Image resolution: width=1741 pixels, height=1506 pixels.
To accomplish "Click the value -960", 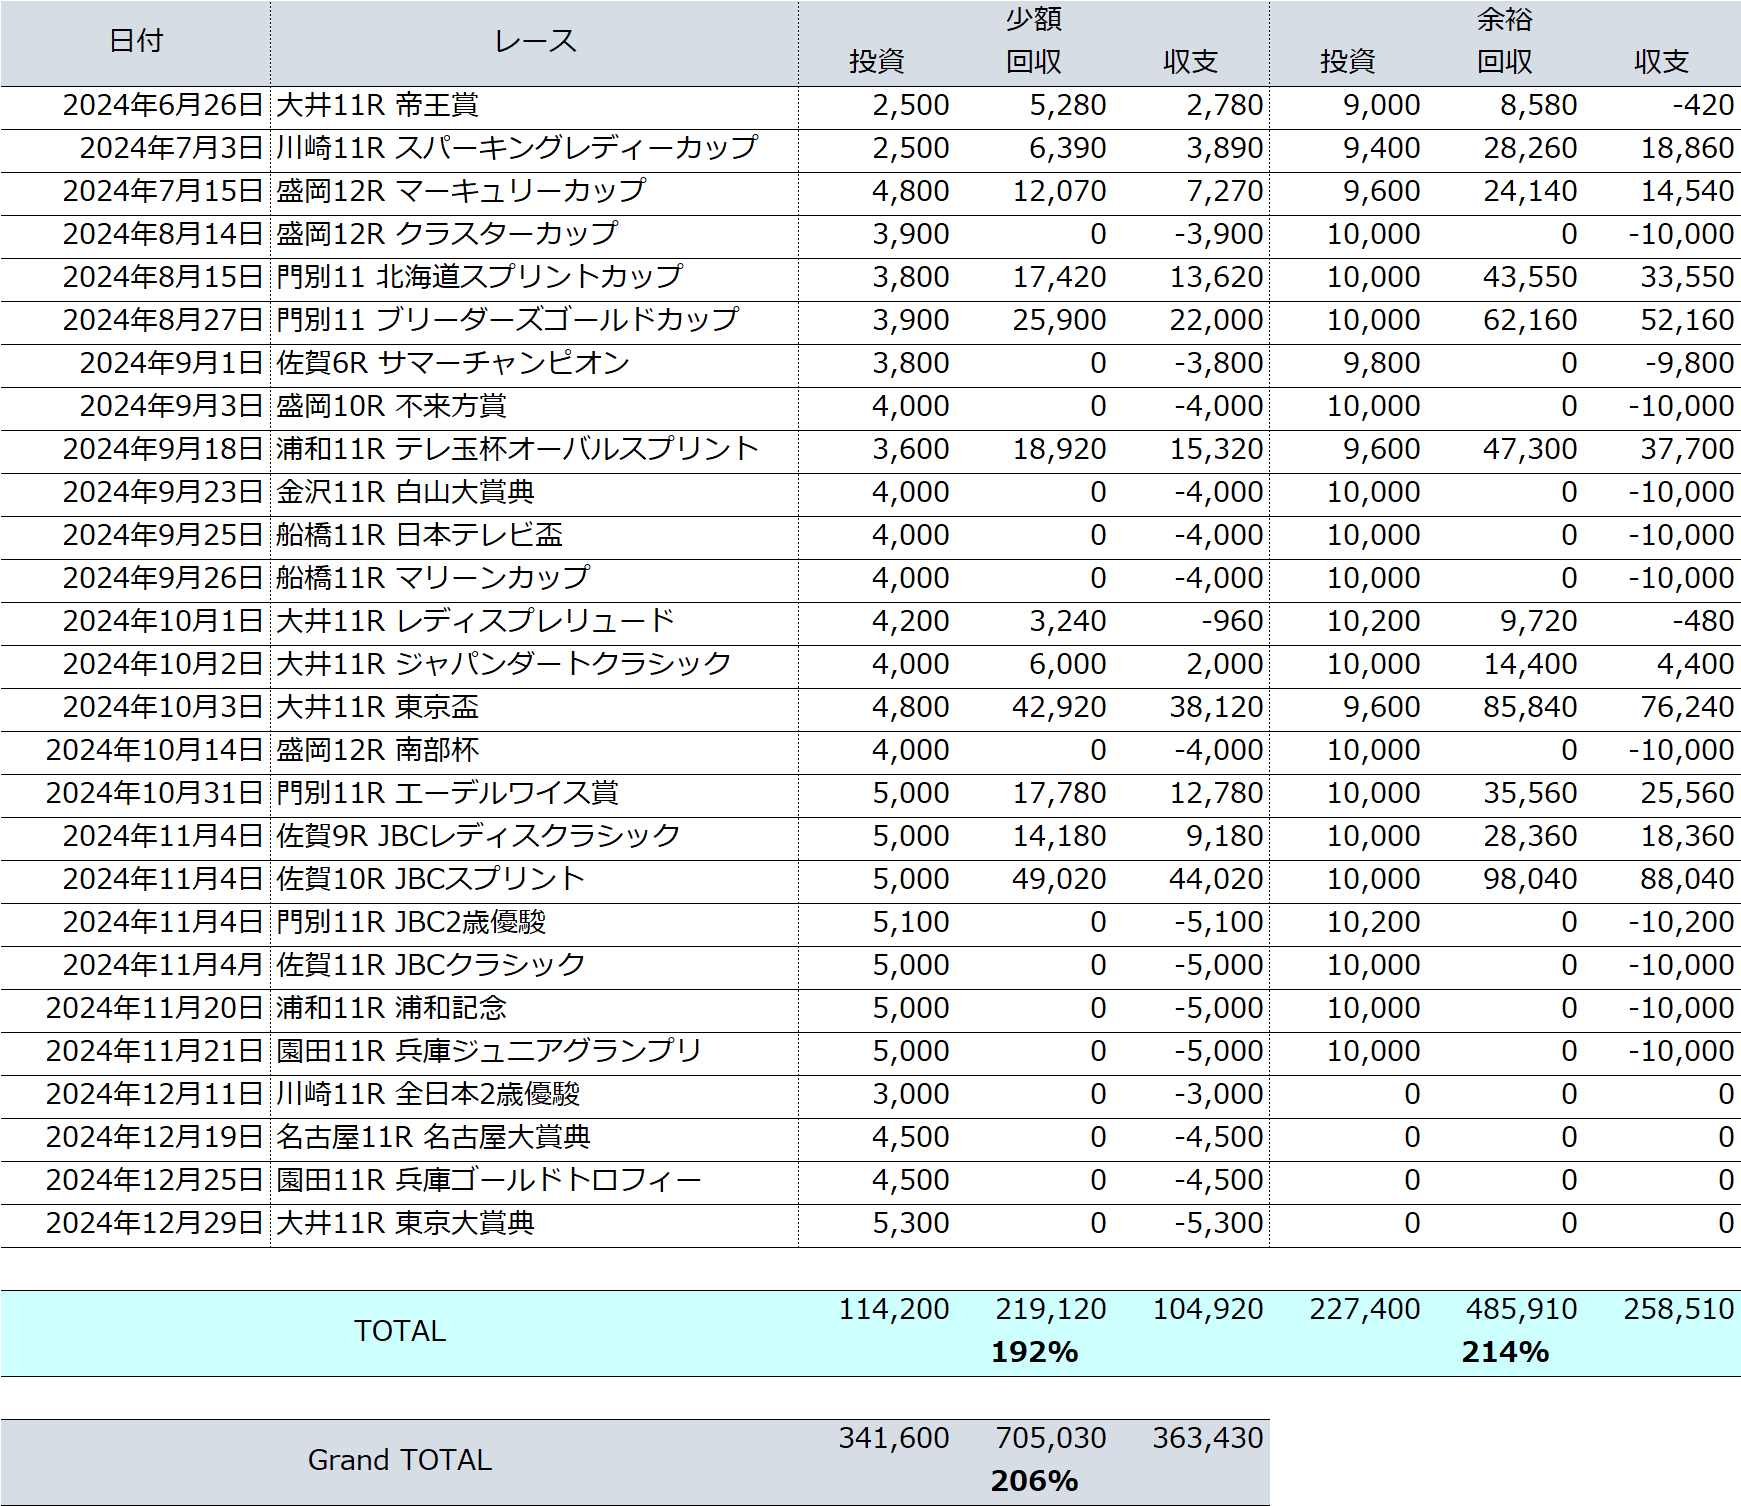I will [x=1233, y=621].
